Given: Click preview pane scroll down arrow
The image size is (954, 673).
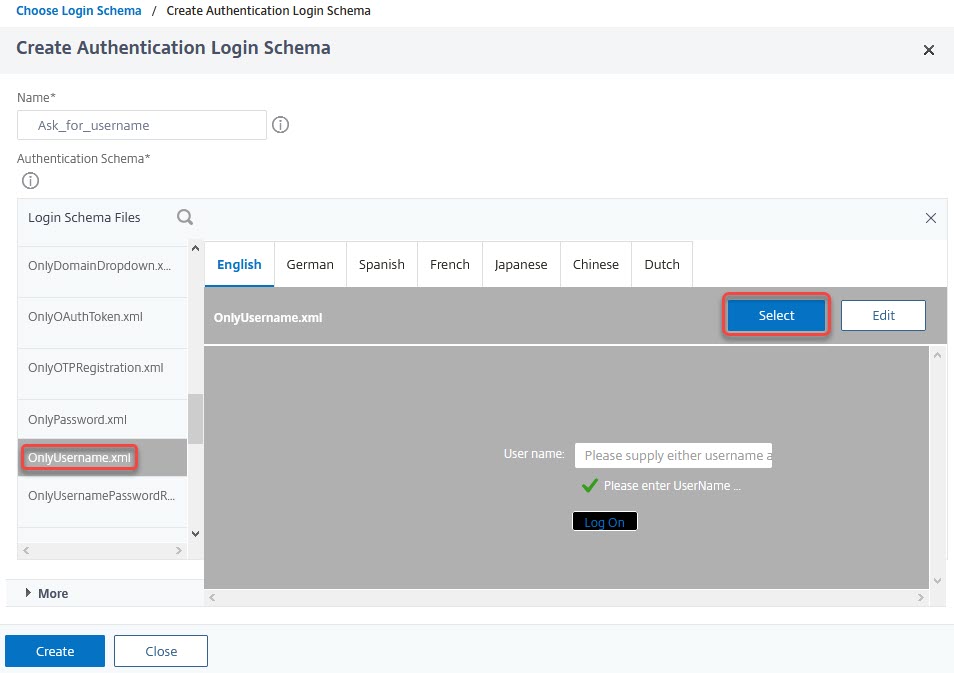Looking at the screenshot, I should (937, 581).
